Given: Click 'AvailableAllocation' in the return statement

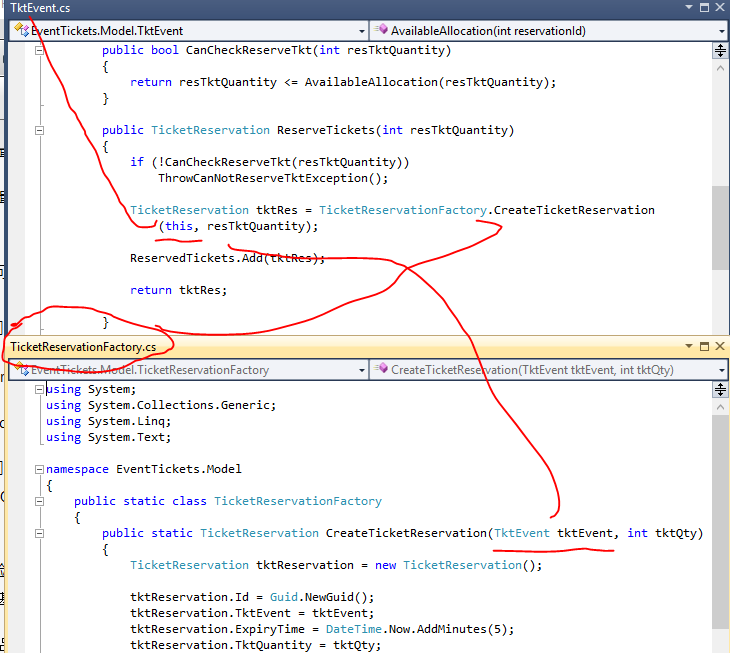Looking at the screenshot, I should click(371, 82).
